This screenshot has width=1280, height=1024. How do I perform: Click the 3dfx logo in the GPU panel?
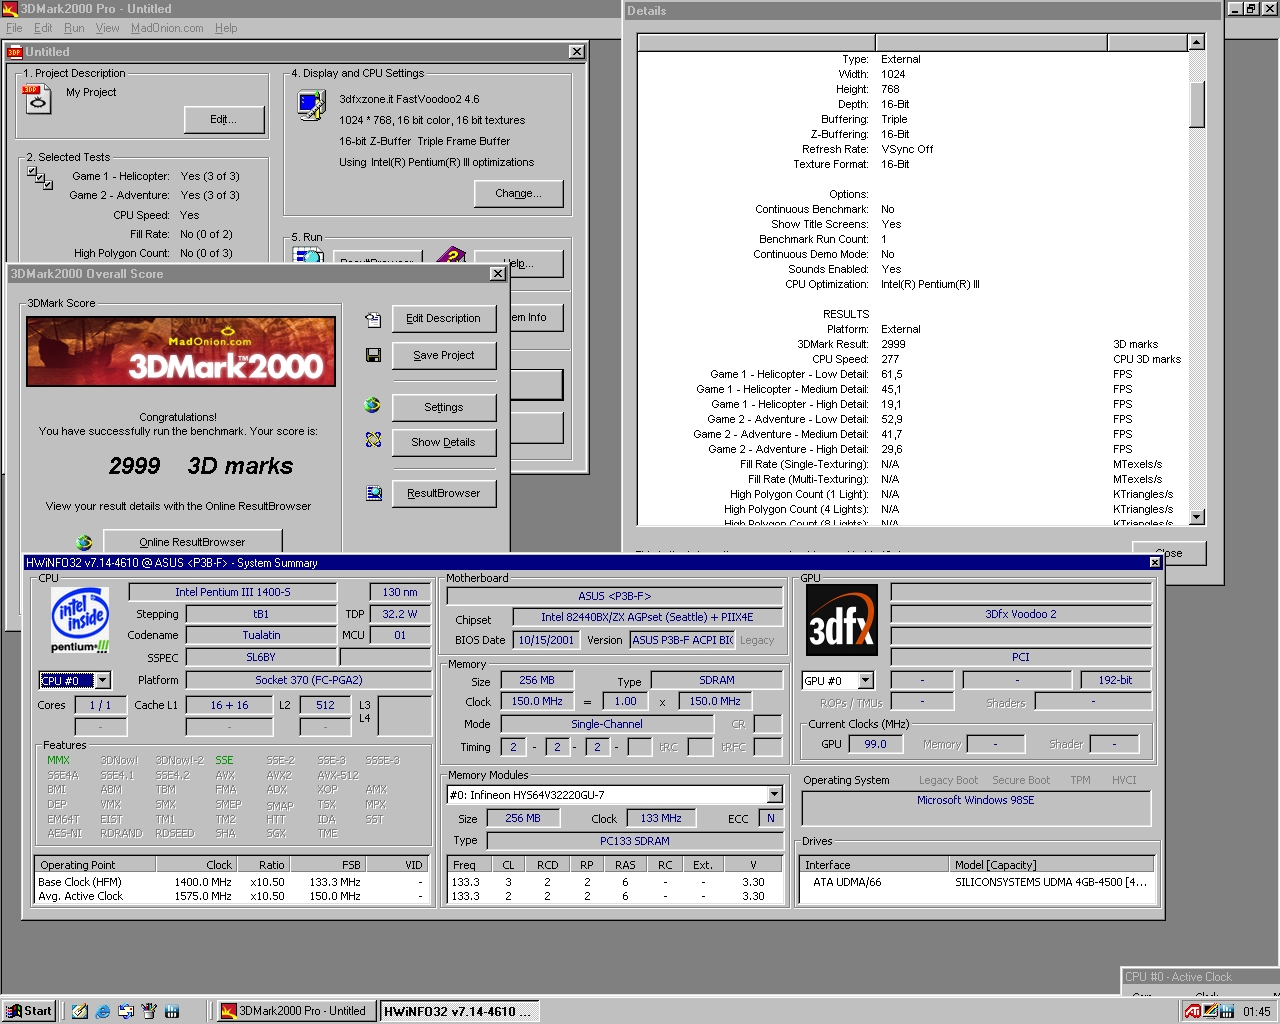pyautogui.click(x=841, y=620)
